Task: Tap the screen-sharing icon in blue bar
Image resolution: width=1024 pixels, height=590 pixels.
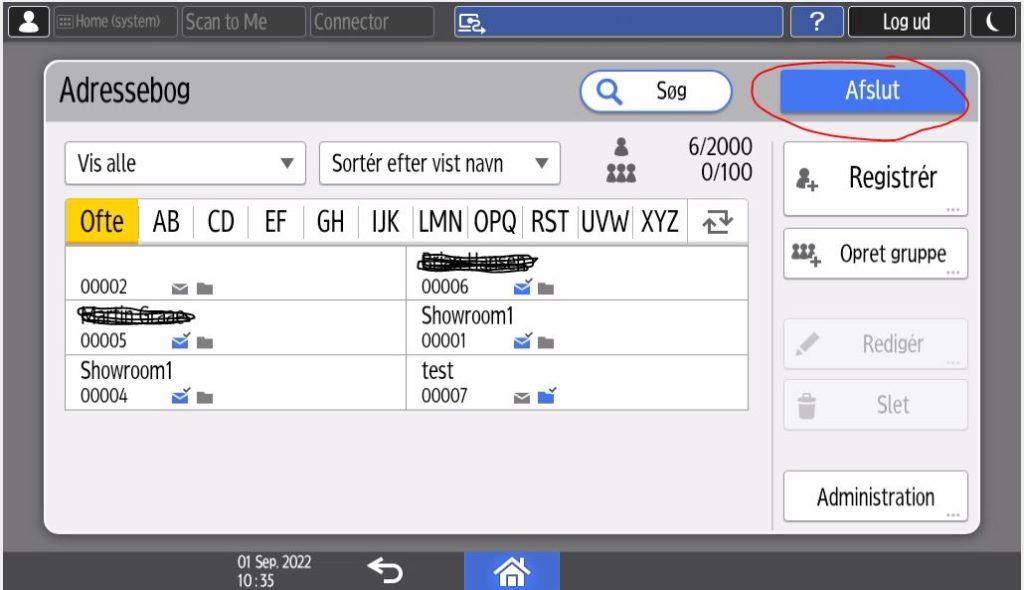Action: (x=470, y=23)
